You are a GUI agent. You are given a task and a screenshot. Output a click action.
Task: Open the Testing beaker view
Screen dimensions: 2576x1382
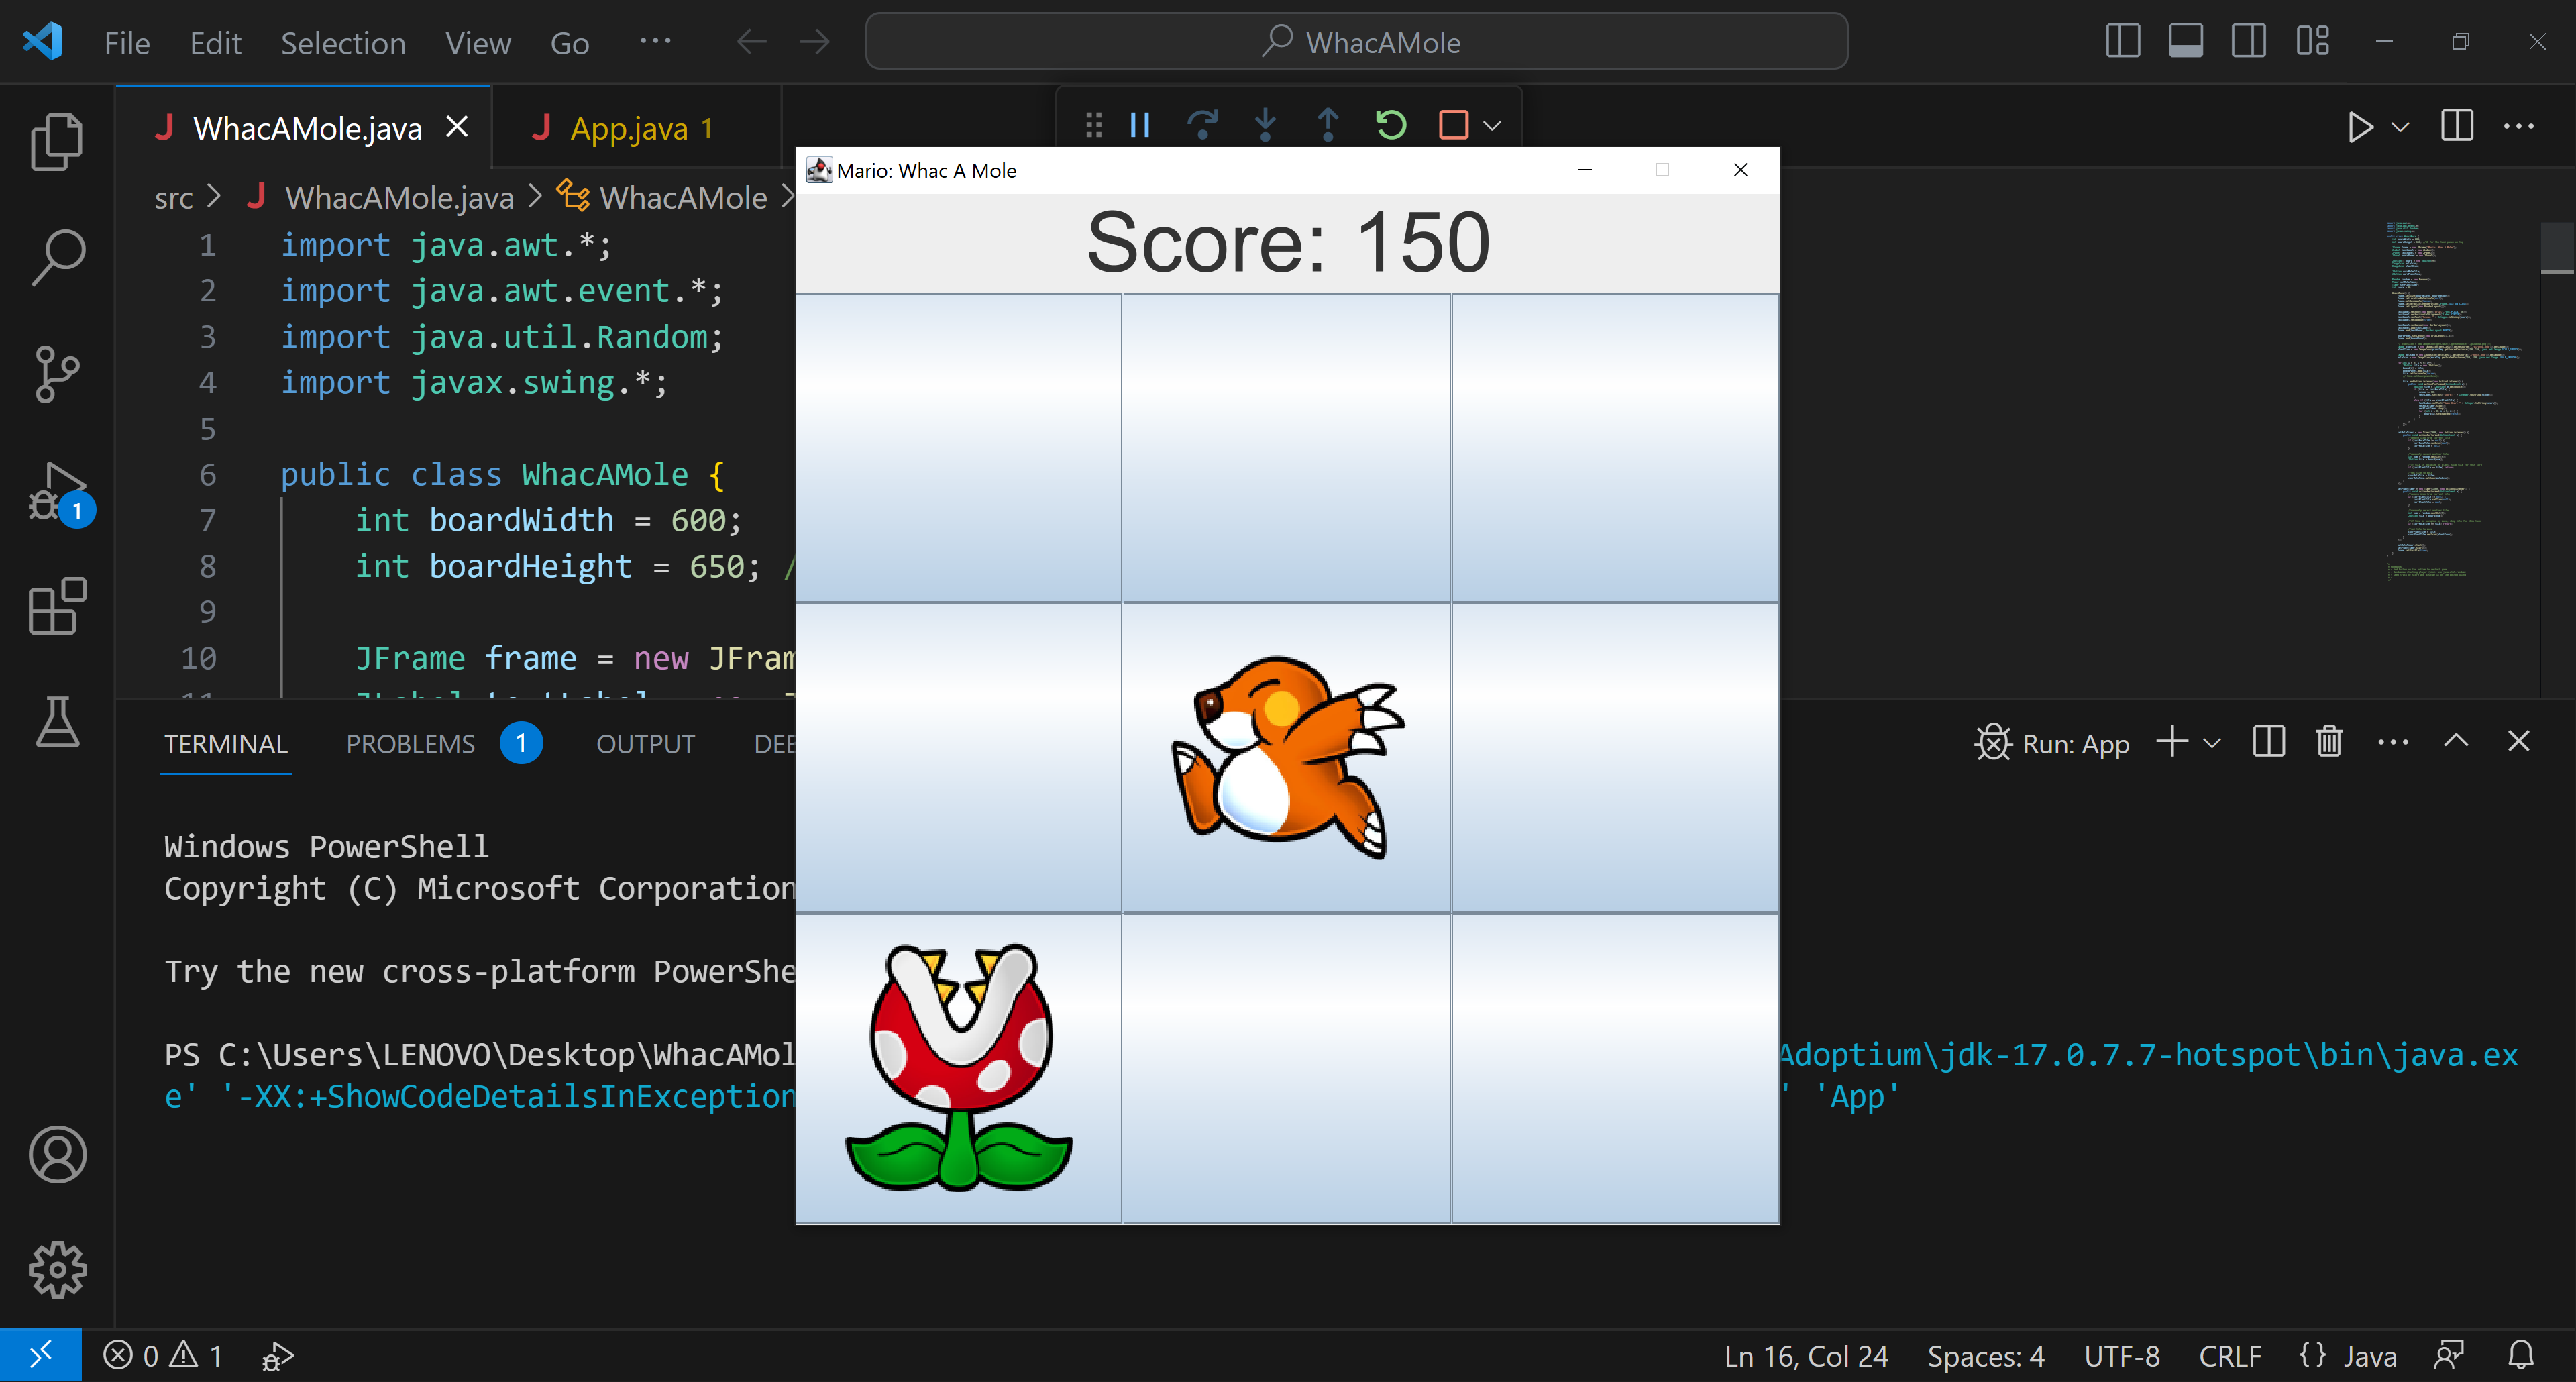(x=57, y=722)
